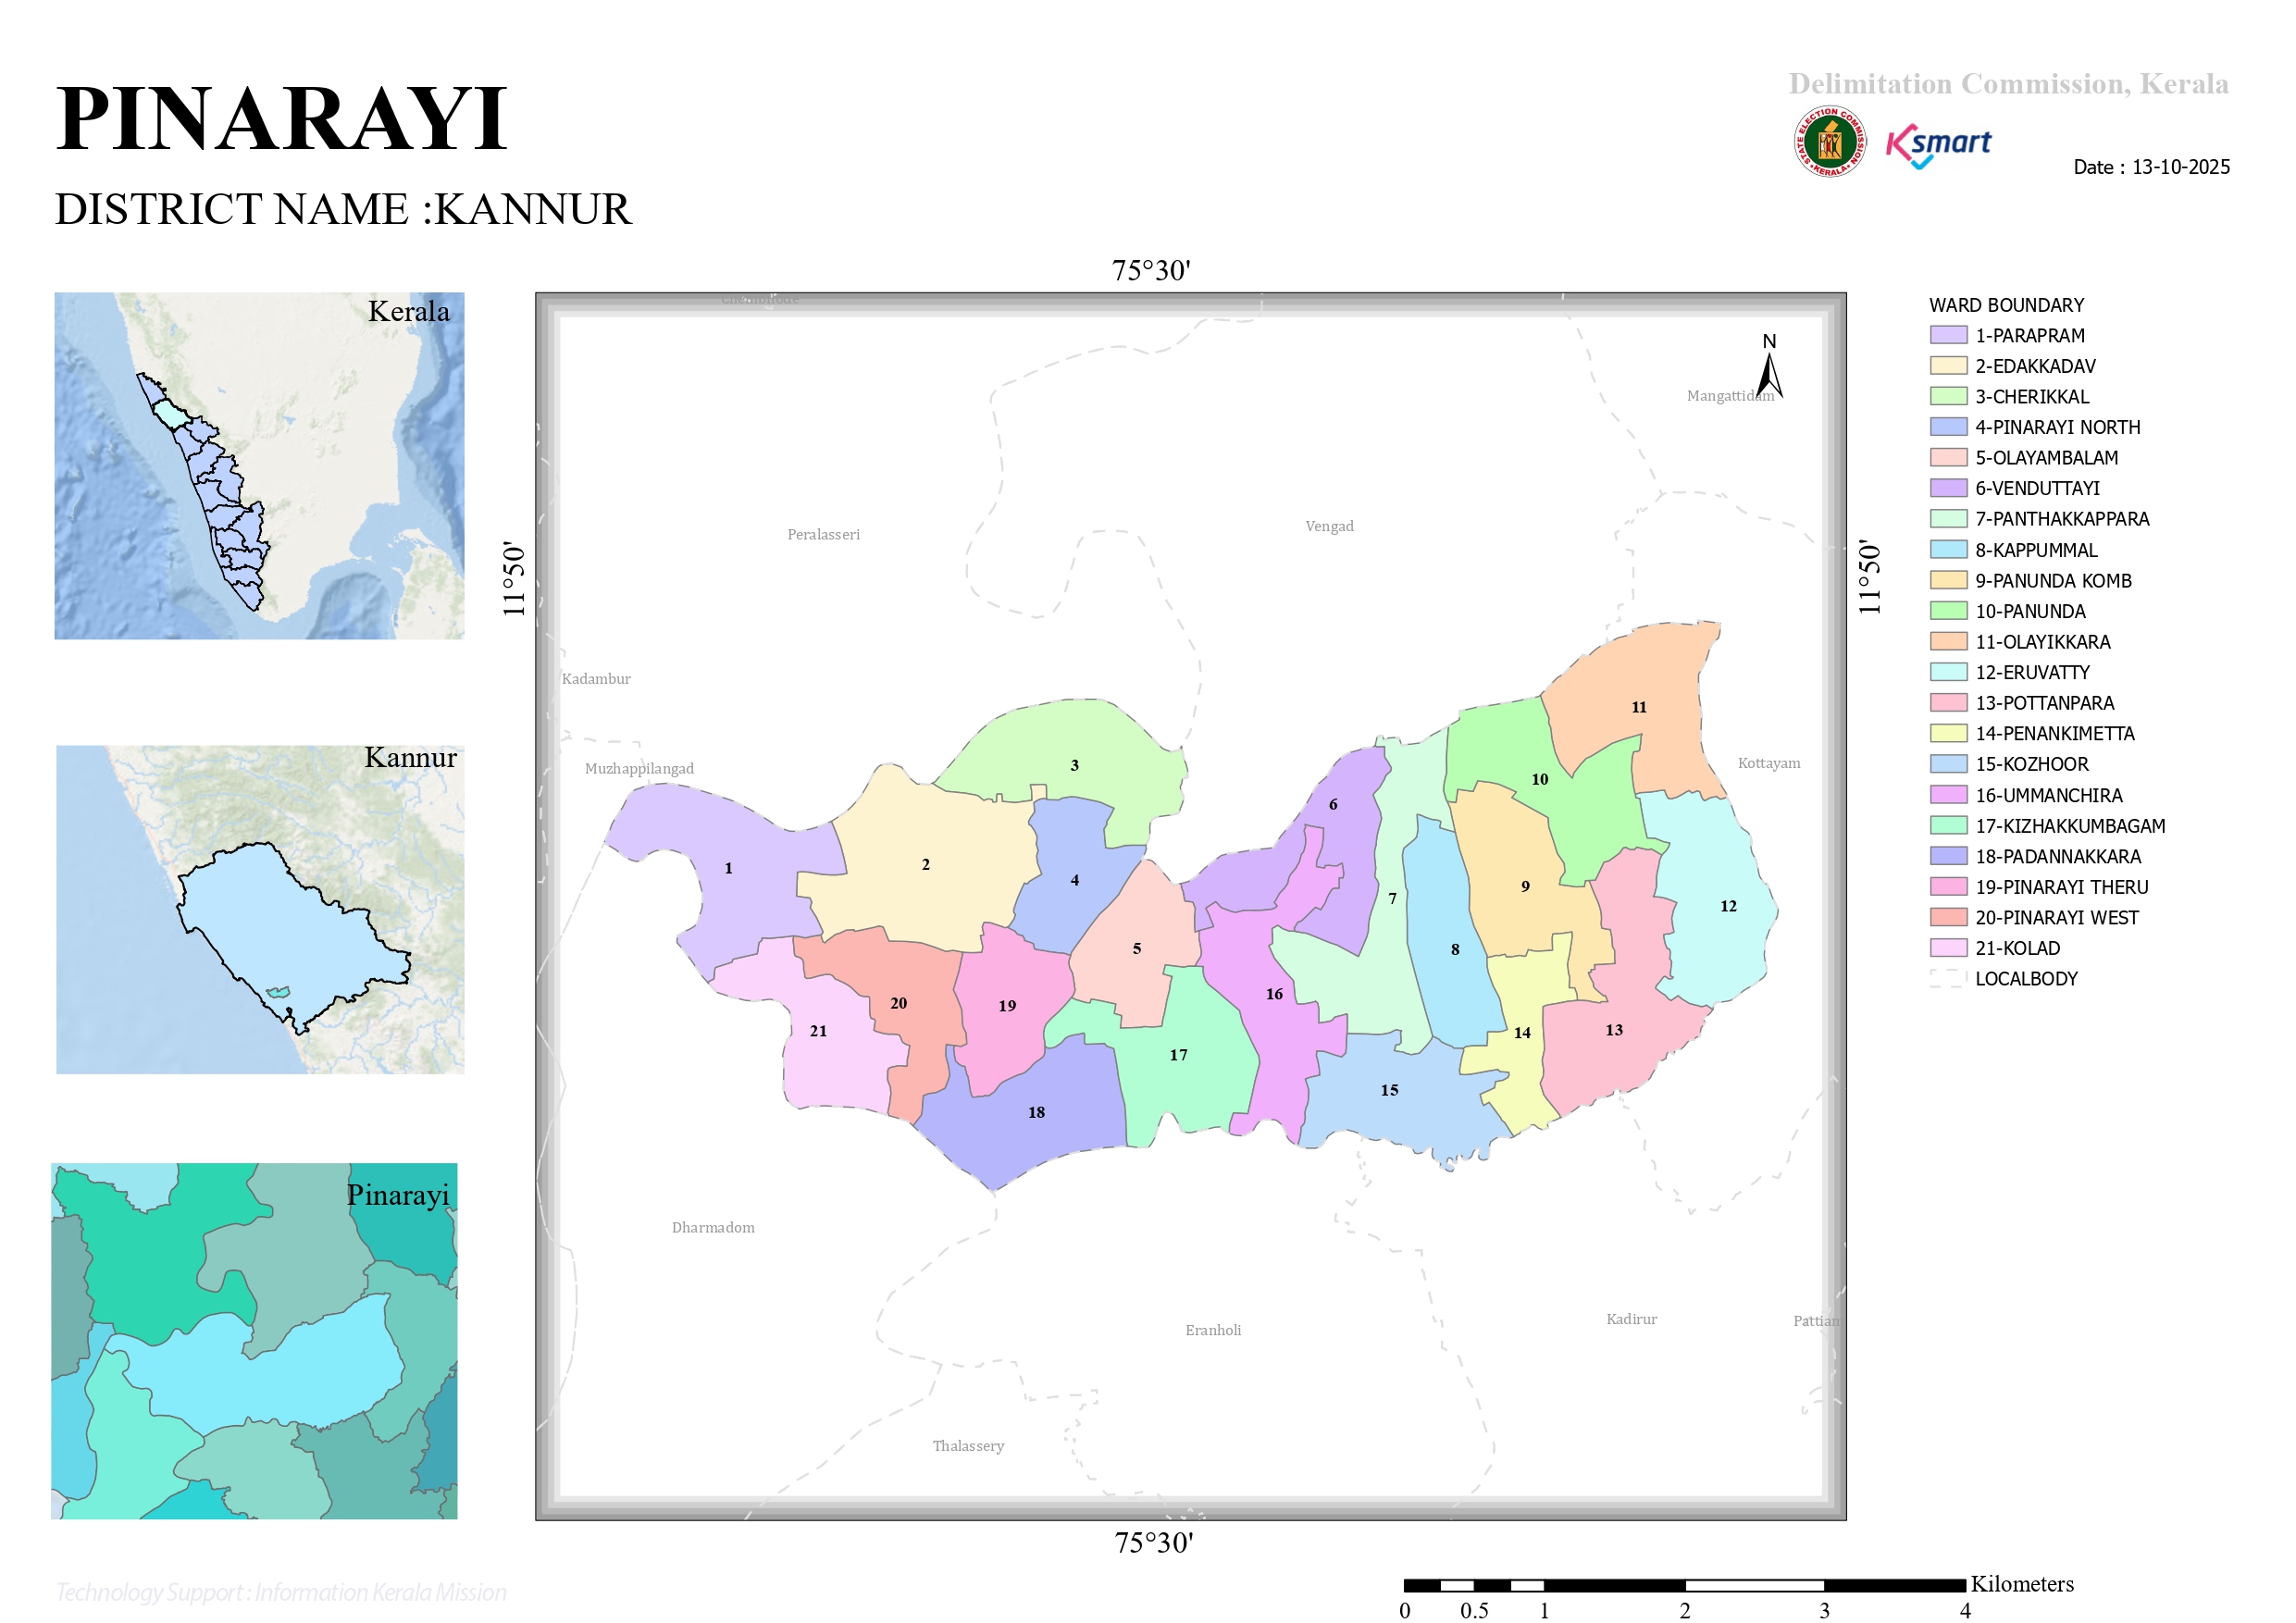
Task: Select ward 9 region on the map
Action: 1524,886
